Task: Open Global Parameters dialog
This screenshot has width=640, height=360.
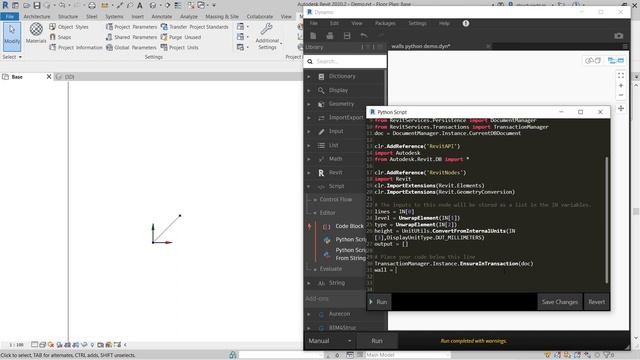Action: tap(131, 47)
